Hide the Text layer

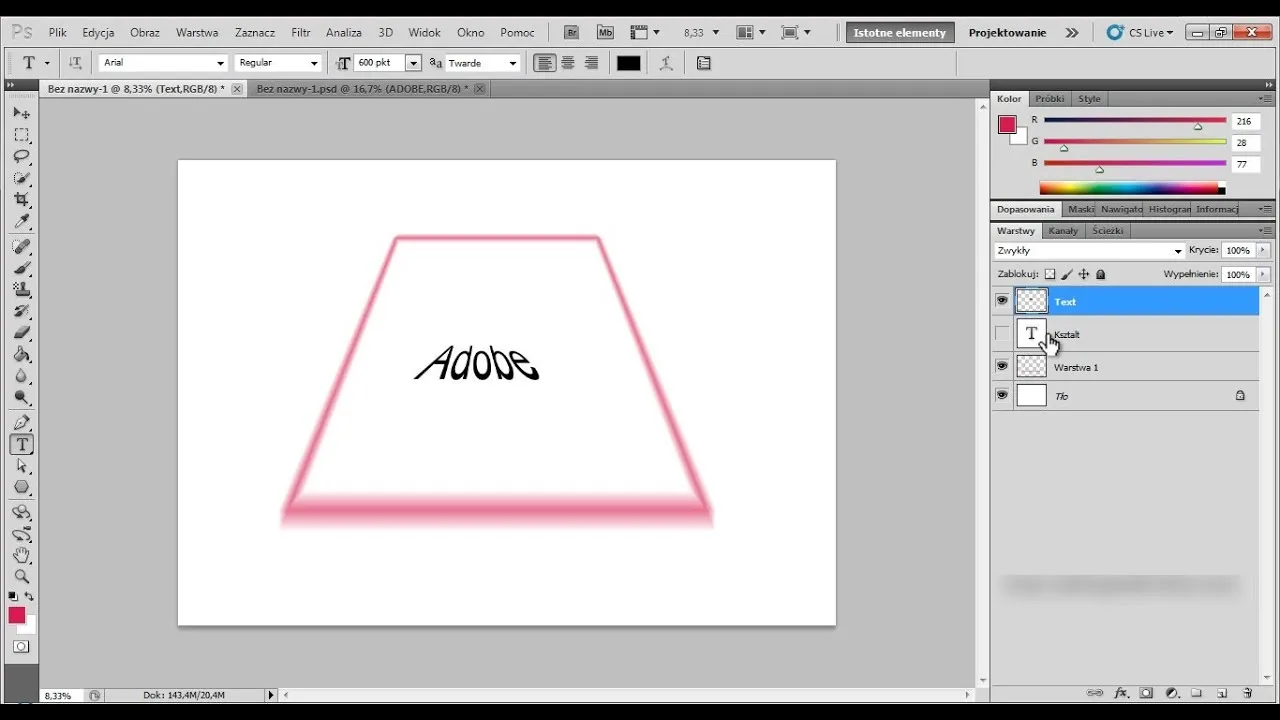pyautogui.click(x=1002, y=301)
